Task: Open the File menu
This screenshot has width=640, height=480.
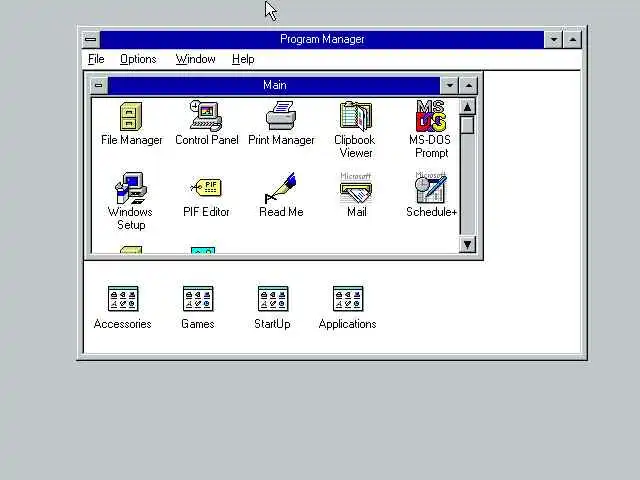Action: click(x=96, y=59)
